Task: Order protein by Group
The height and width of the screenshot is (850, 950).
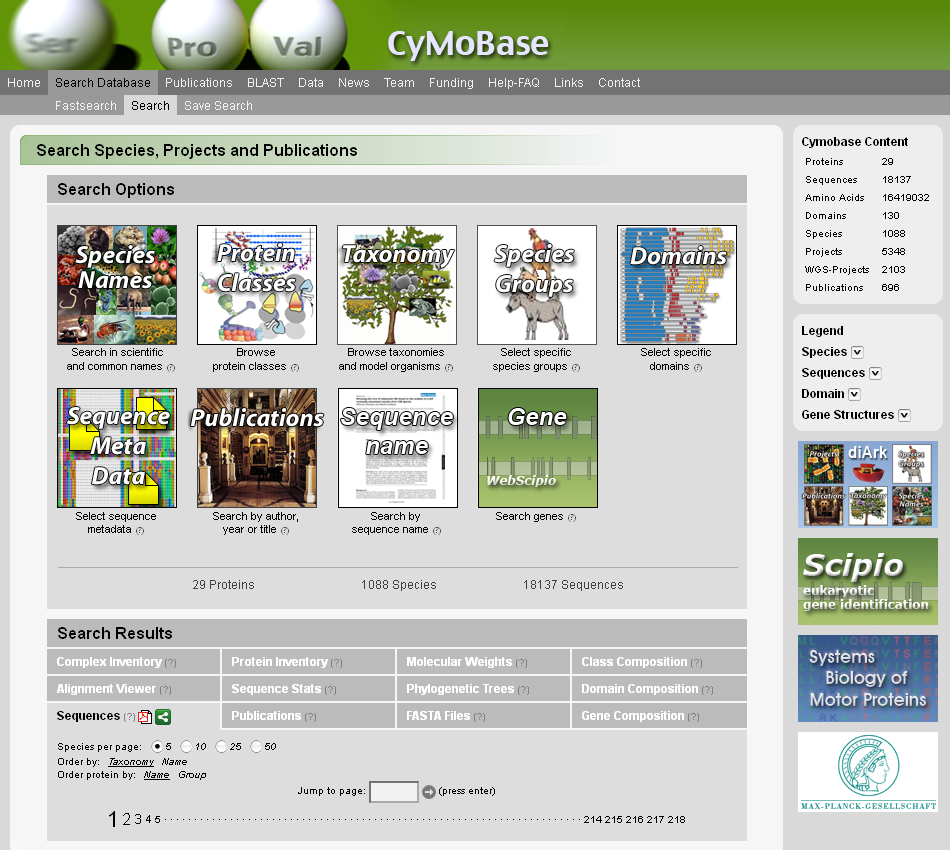Action: (x=192, y=775)
